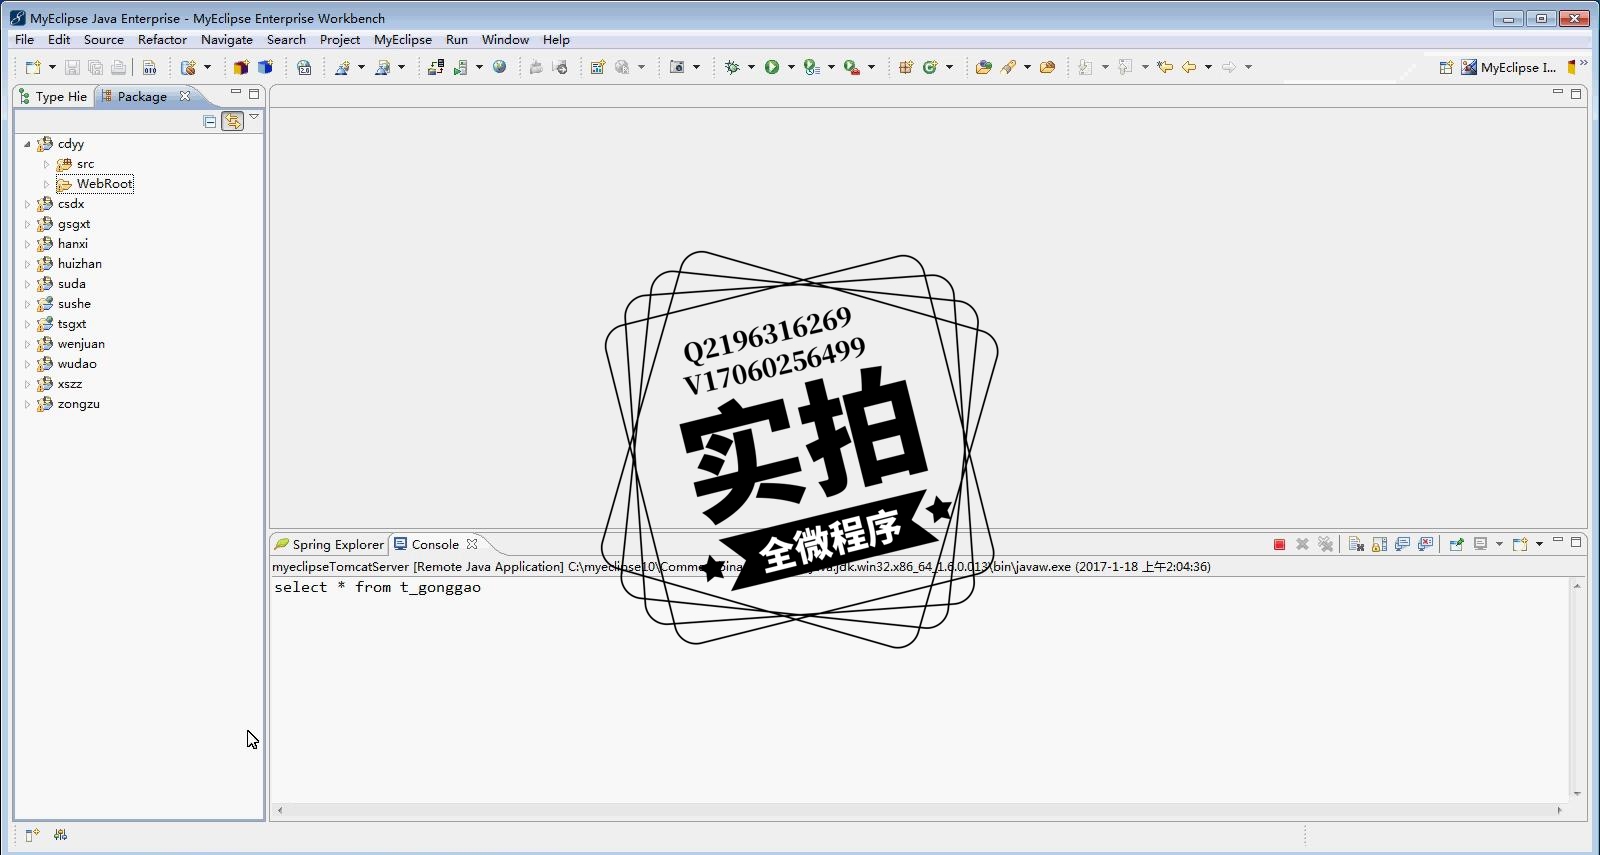Expand the huizhan project node
The image size is (1600, 855).
click(27, 264)
